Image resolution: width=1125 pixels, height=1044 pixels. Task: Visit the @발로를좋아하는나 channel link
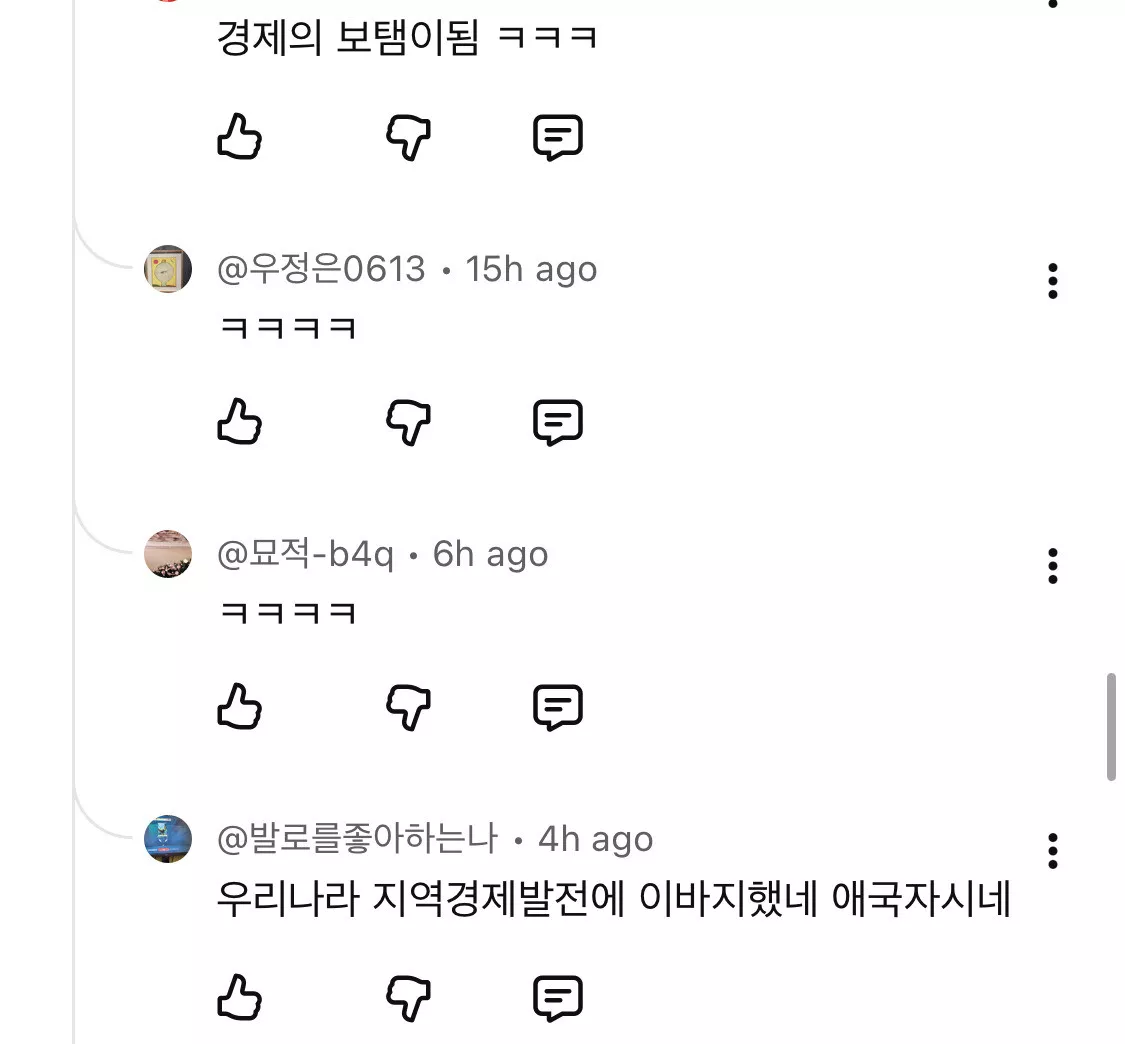point(357,839)
